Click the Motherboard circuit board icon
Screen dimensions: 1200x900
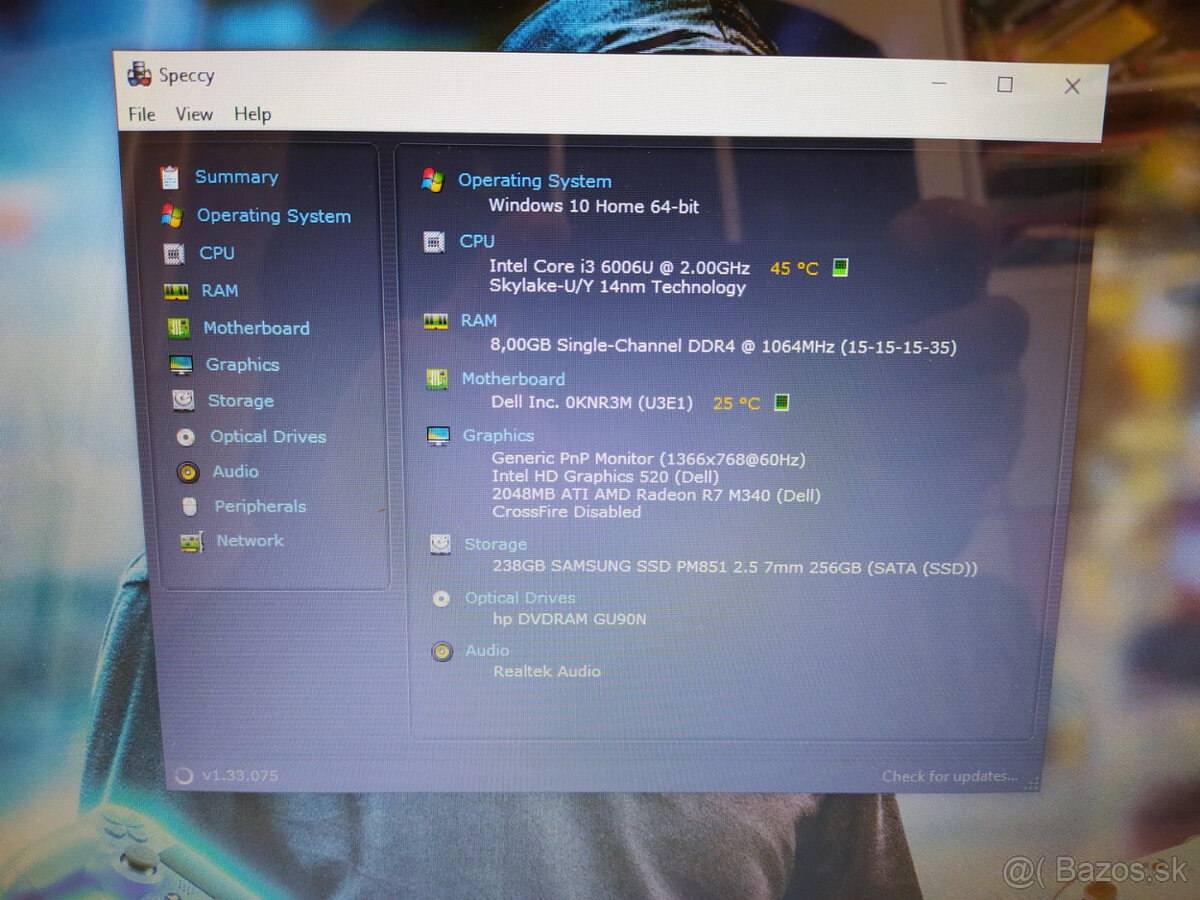(x=178, y=327)
